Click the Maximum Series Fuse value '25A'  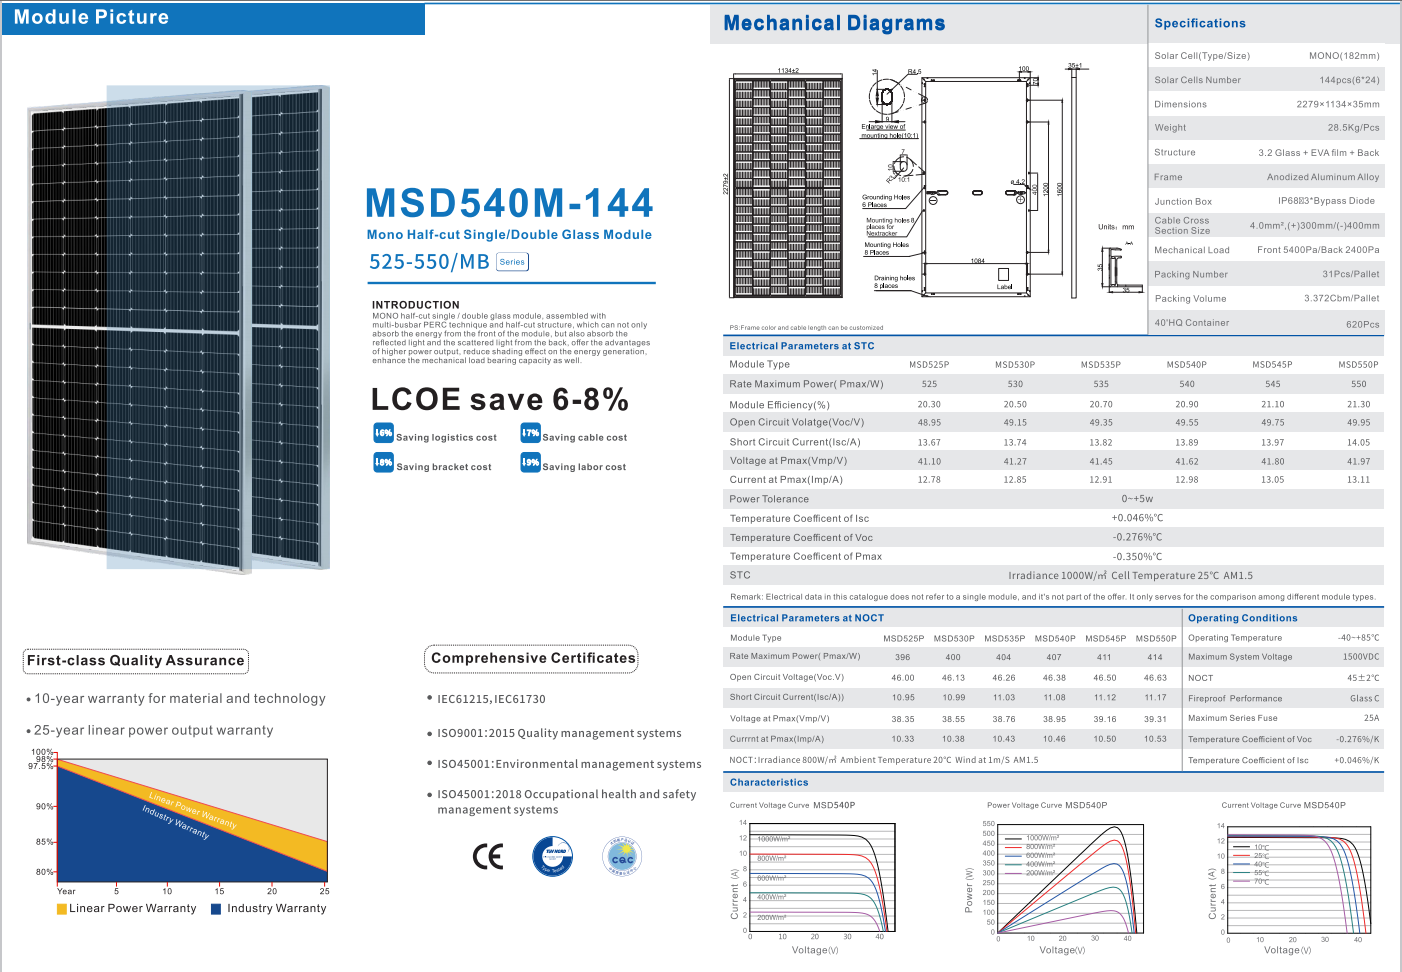(x=1372, y=718)
